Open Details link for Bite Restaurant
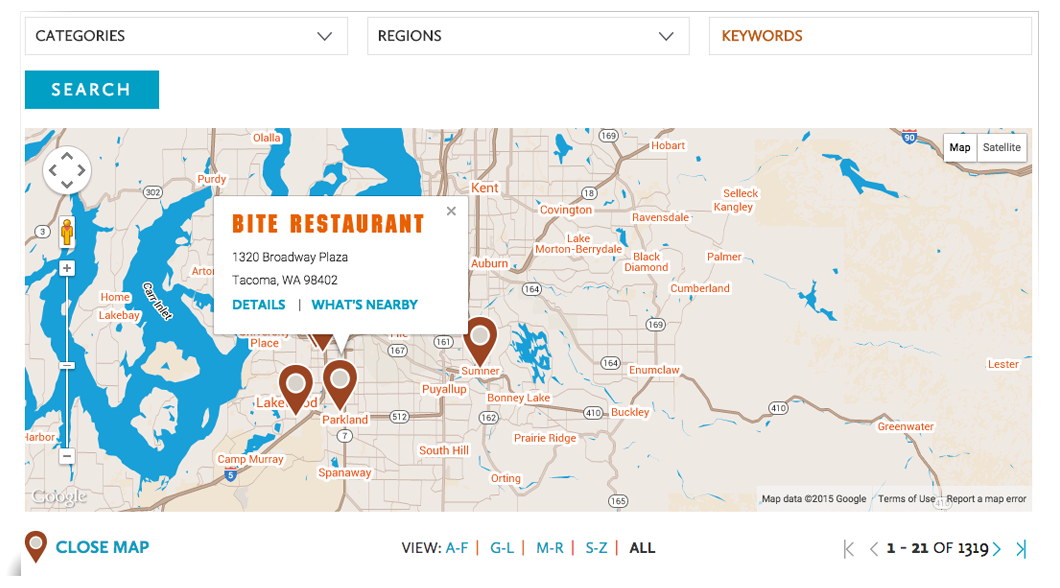The width and height of the screenshot is (1060, 588). (258, 305)
